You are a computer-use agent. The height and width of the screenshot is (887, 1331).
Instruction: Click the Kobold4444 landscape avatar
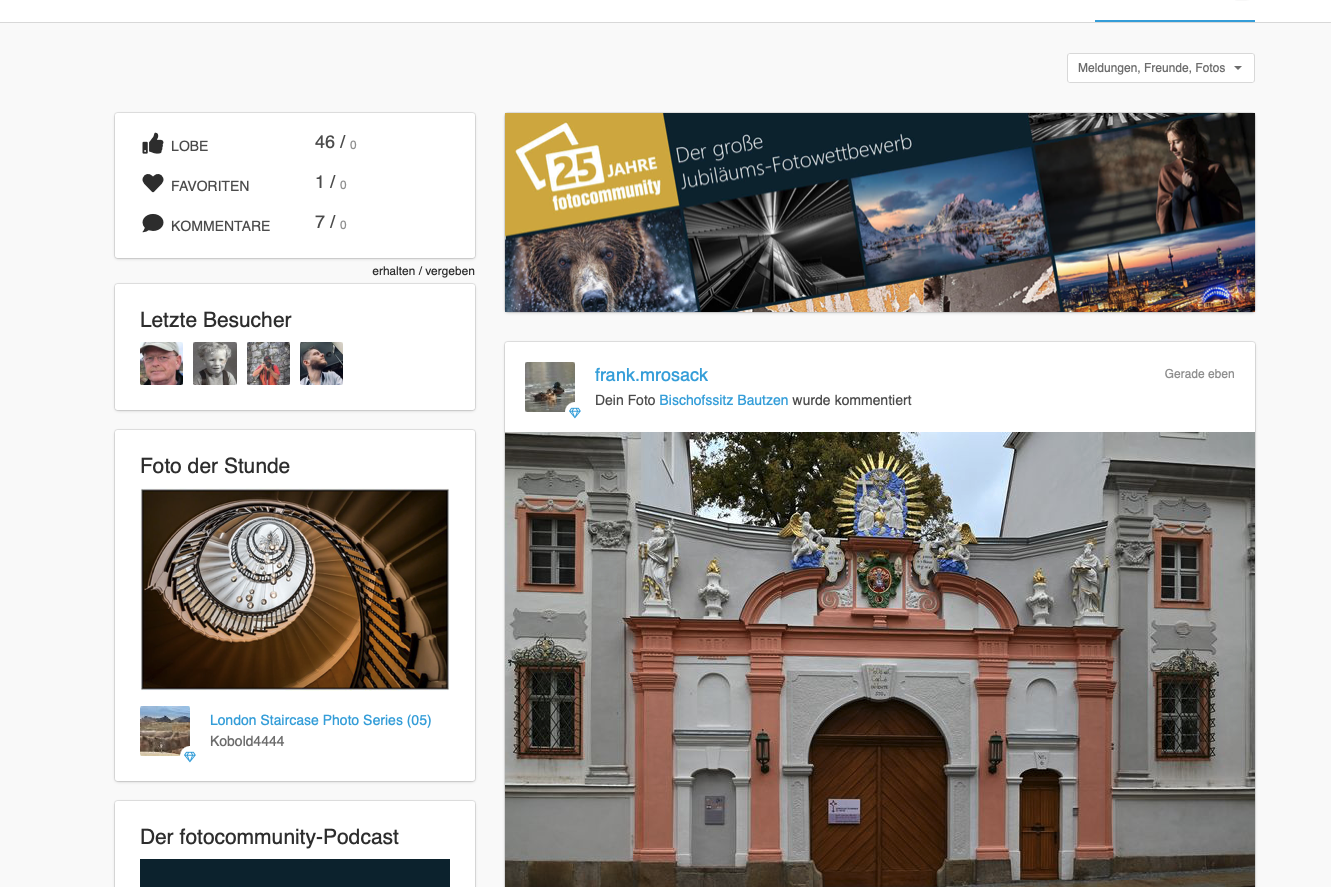[164, 730]
